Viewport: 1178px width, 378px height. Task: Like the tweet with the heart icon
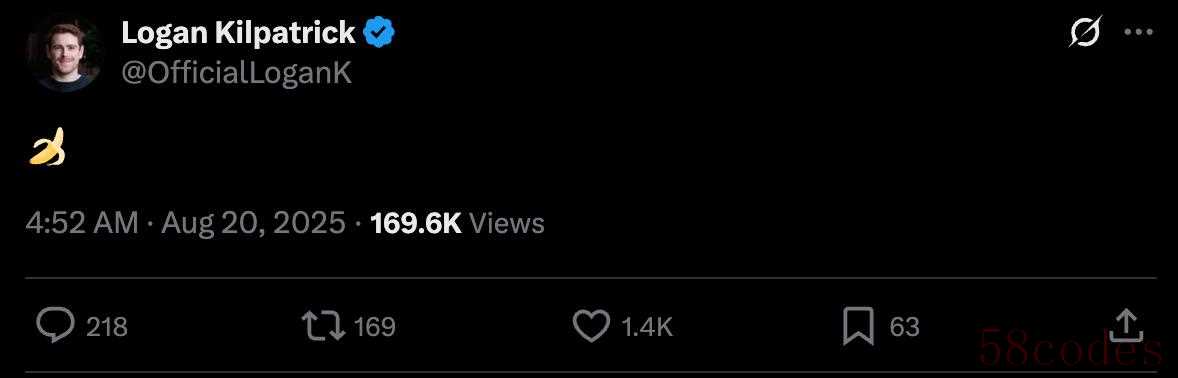pos(592,326)
